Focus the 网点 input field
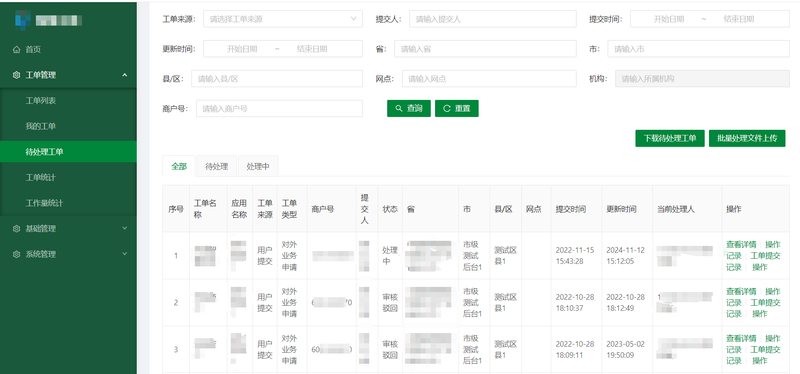800x374 pixels. (489, 79)
